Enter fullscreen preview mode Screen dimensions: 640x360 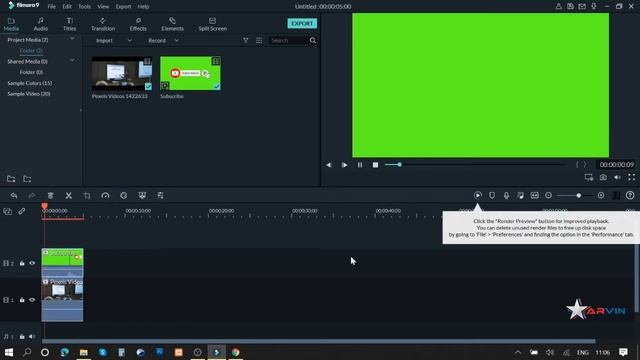[631, 177]
